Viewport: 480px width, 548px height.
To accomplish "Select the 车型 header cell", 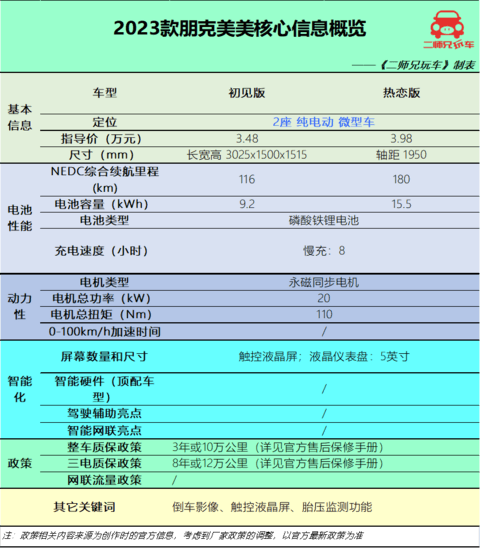I will click(105, 93).
